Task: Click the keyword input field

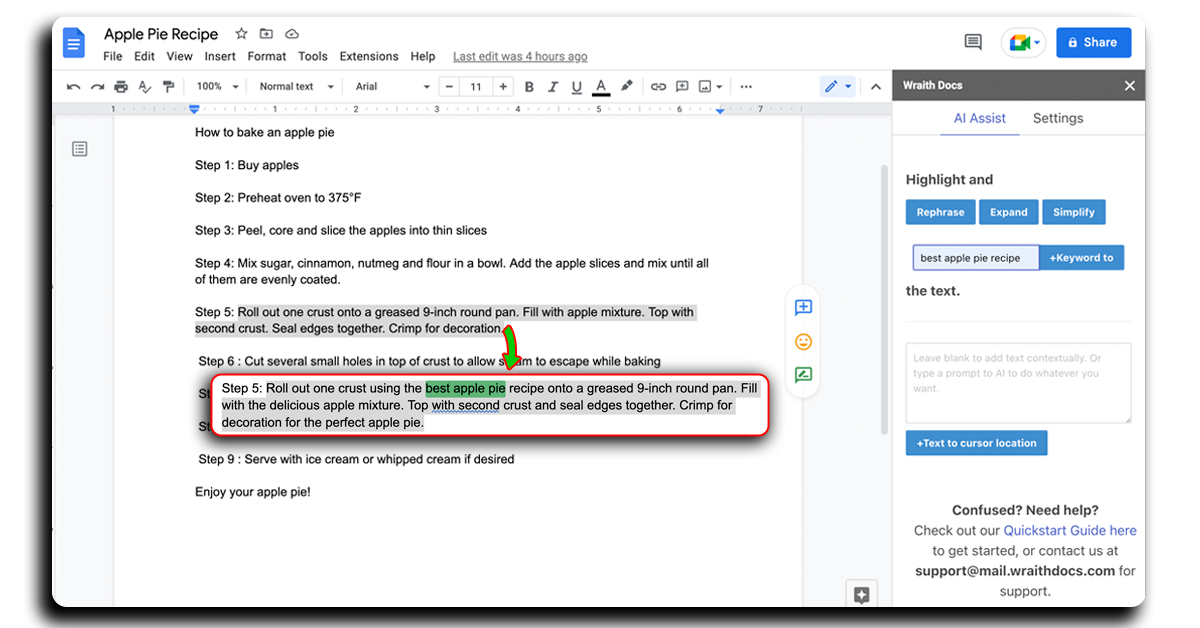Action: pyautogui.click(x=975, y=258)
